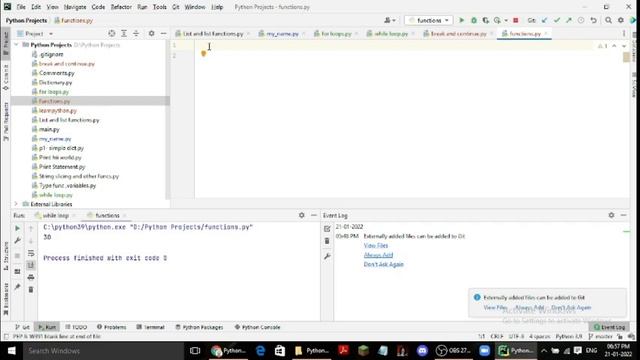Expand the External Libraries node
Image resolution: width=640 pixels, height=360 pixels.
pyautogui.click(x=16, y=204)
